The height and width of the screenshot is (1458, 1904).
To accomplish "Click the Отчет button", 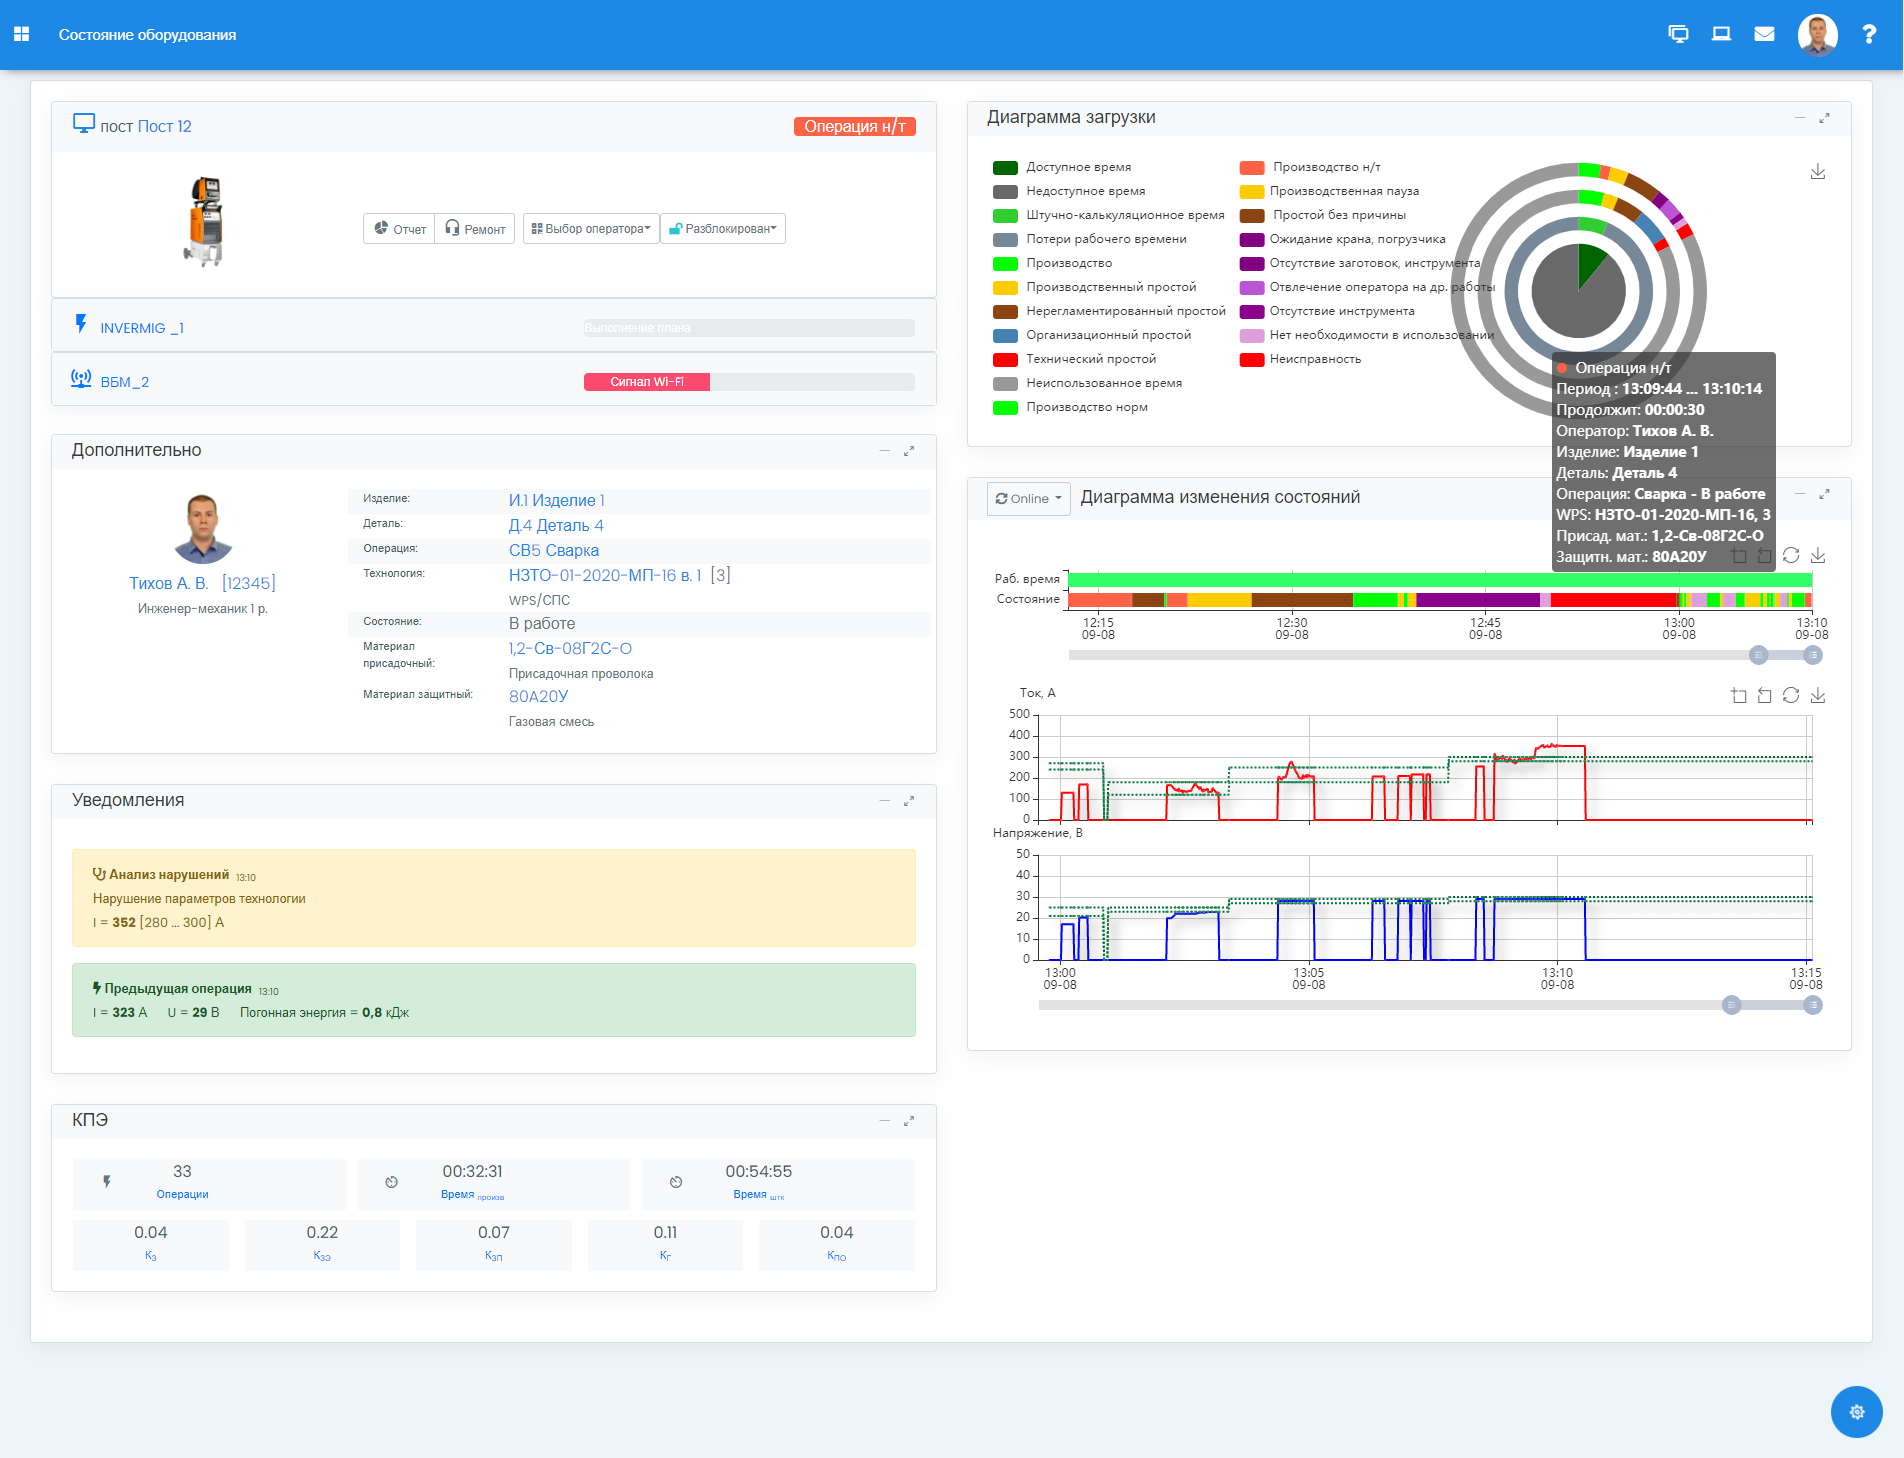I will pos(400,229).
